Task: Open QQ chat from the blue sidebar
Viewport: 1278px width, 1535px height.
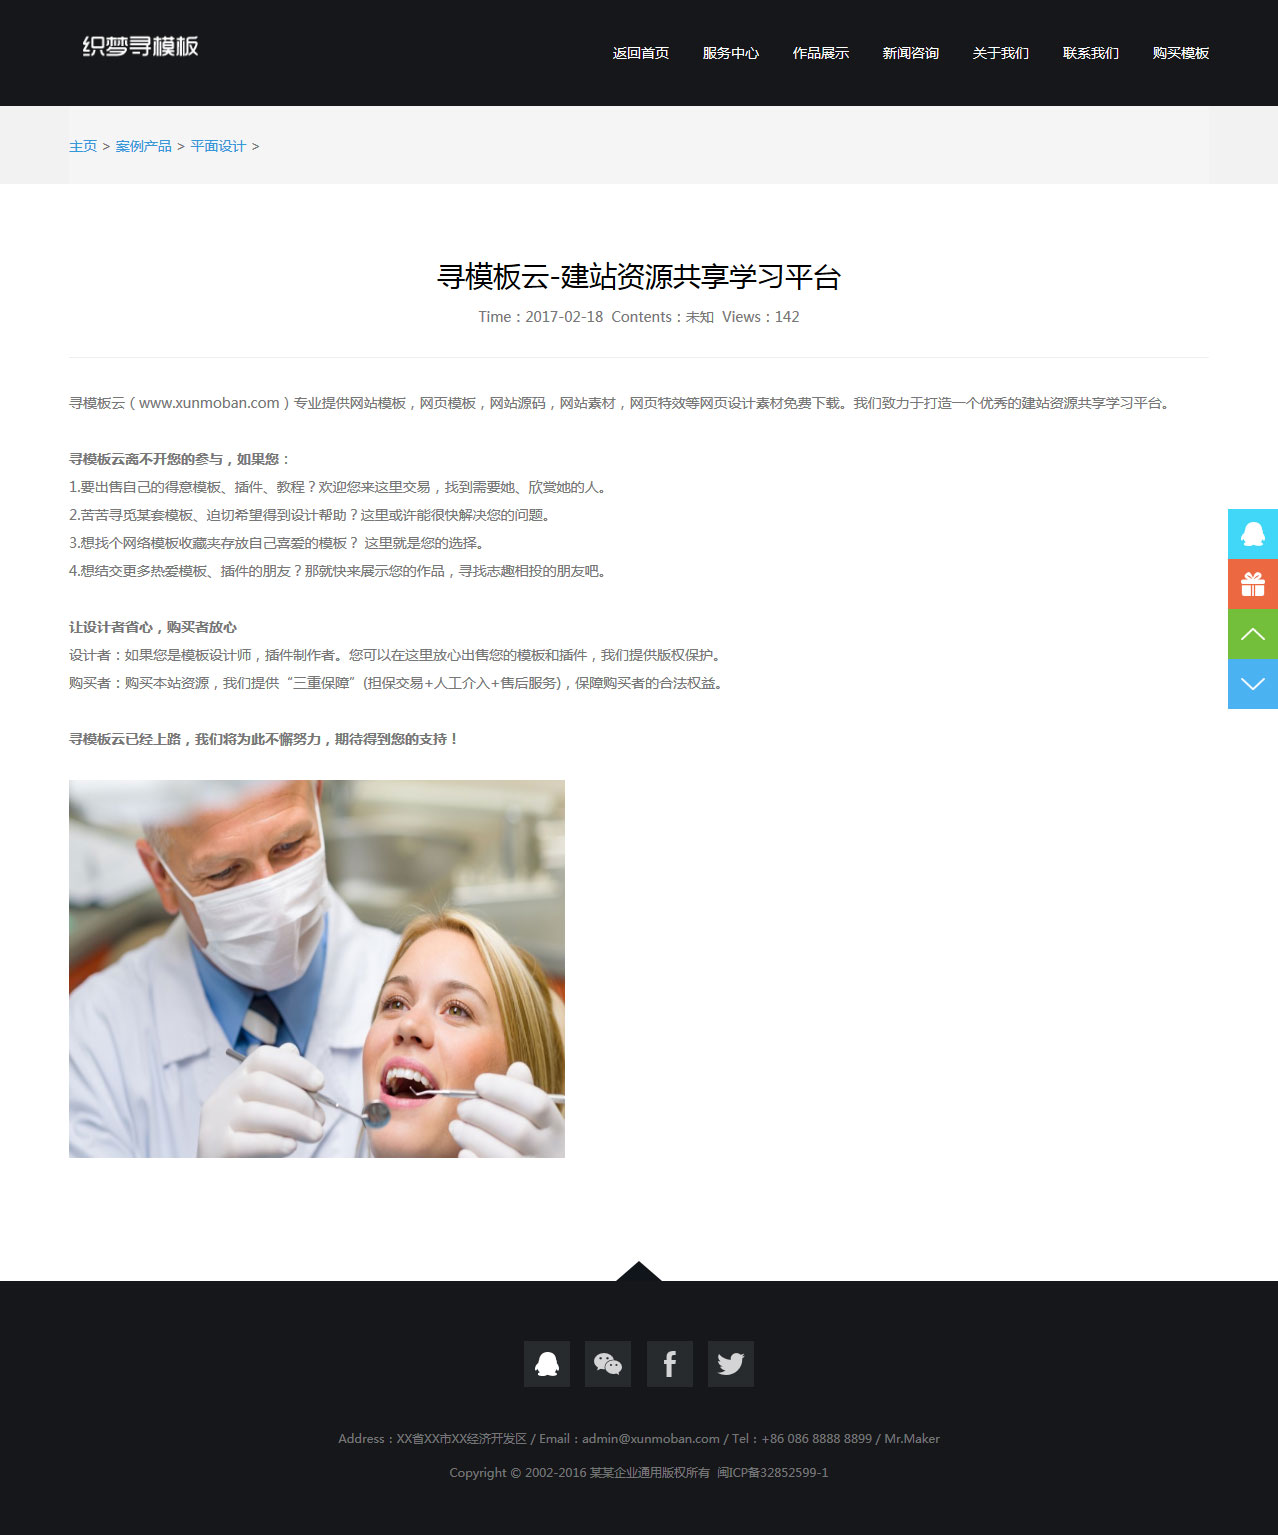Action: (x=1252, y=534)
